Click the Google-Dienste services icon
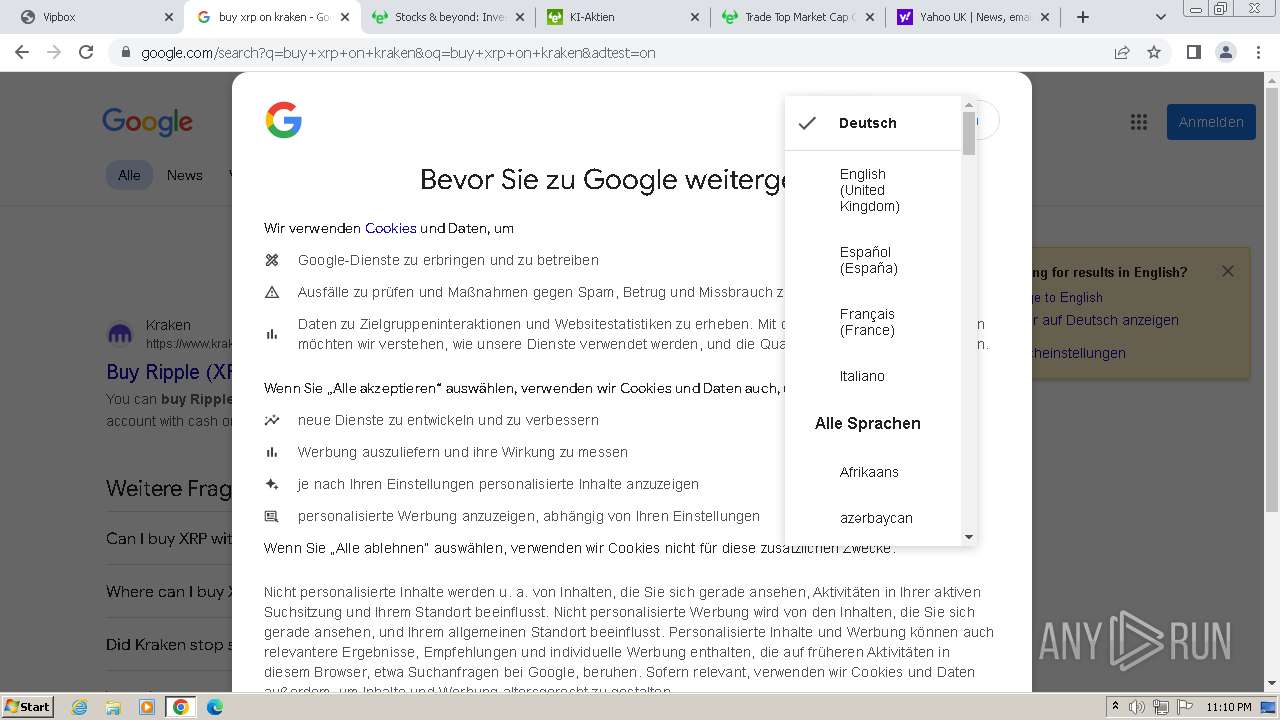This screenshot has width=1280, height=720. click(x=271, y=260)
